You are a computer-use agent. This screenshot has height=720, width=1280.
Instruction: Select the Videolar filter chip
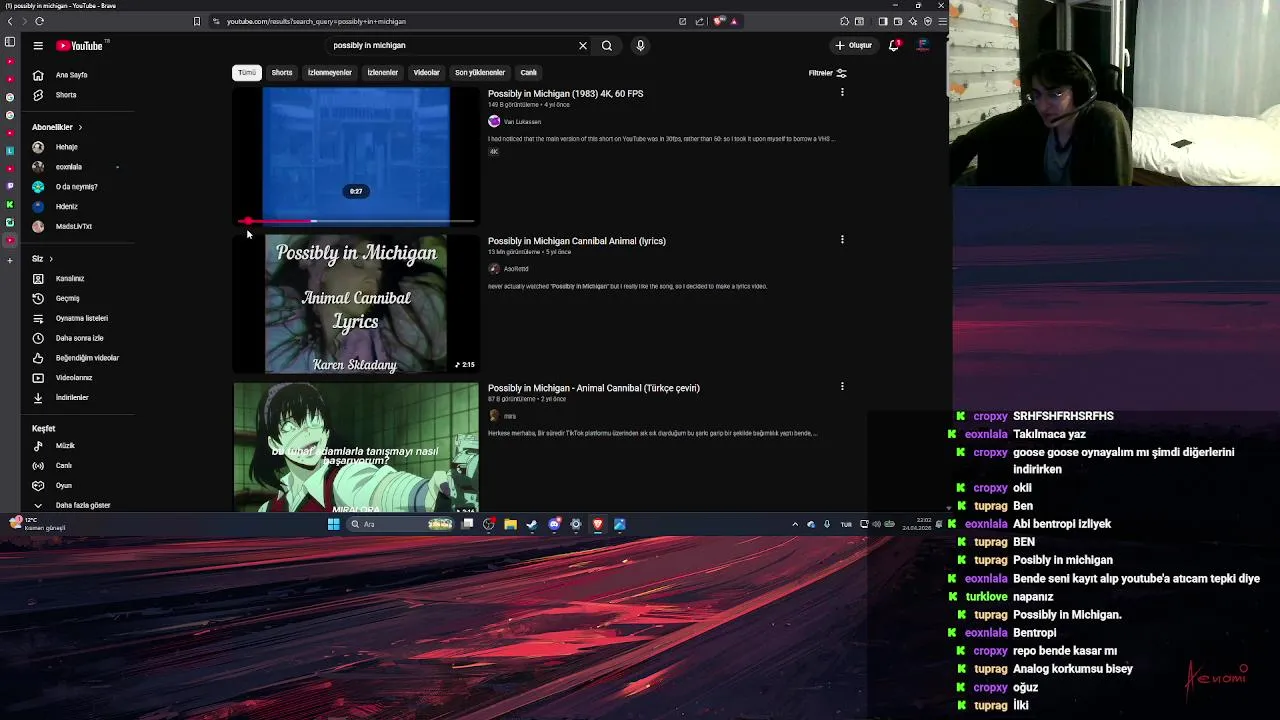point(427,72)
